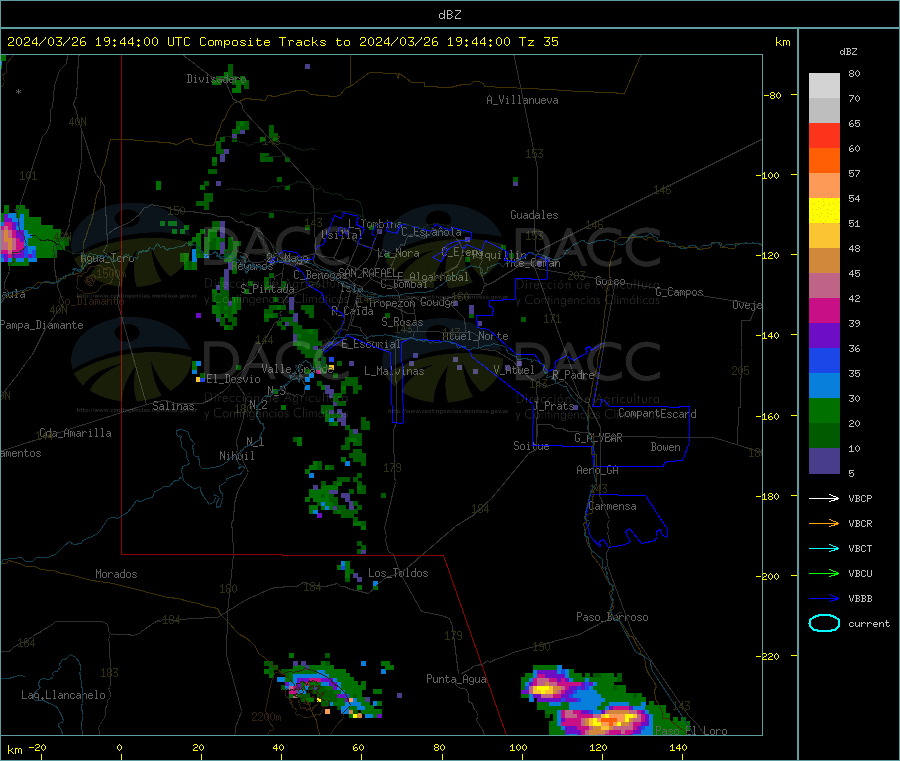
Task: Click the Paso_Barroso map label
Action: point(612,617)
